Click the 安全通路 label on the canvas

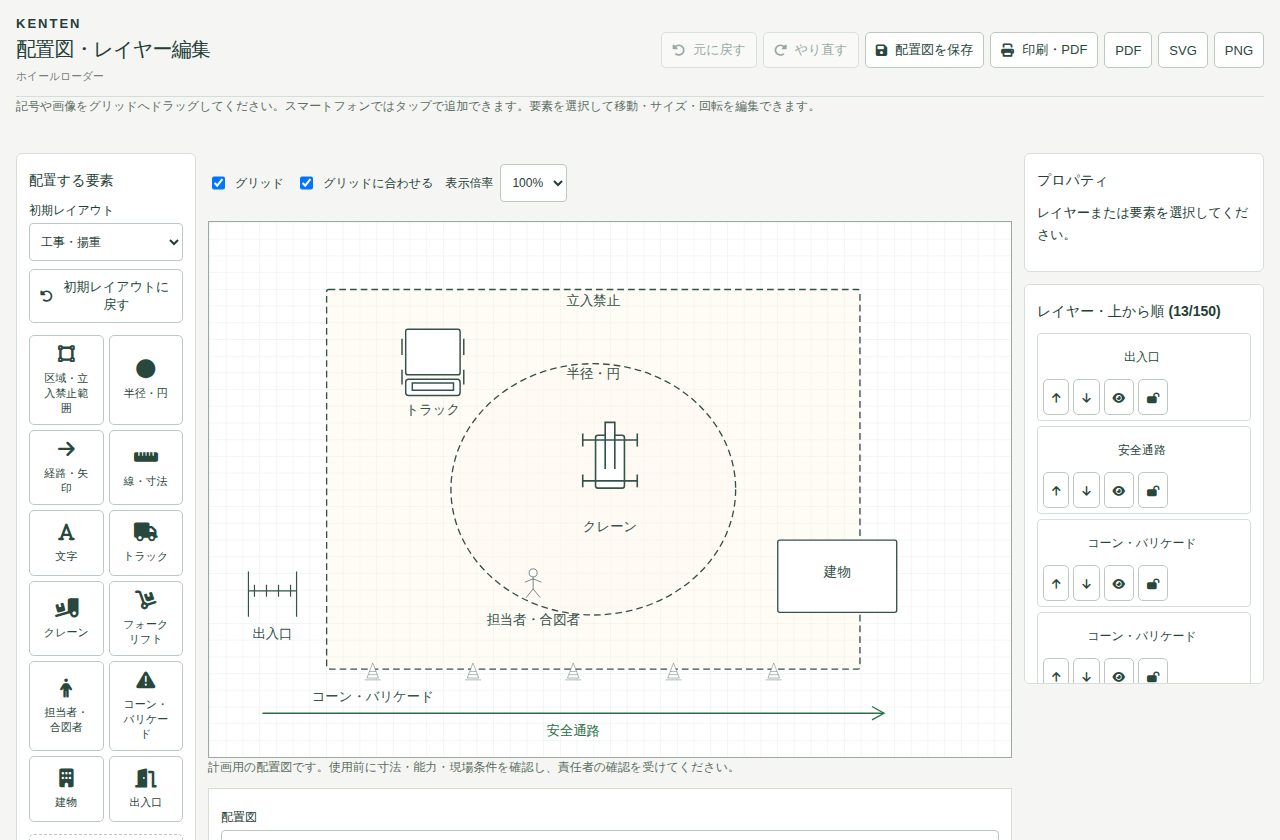coord(573,730)
